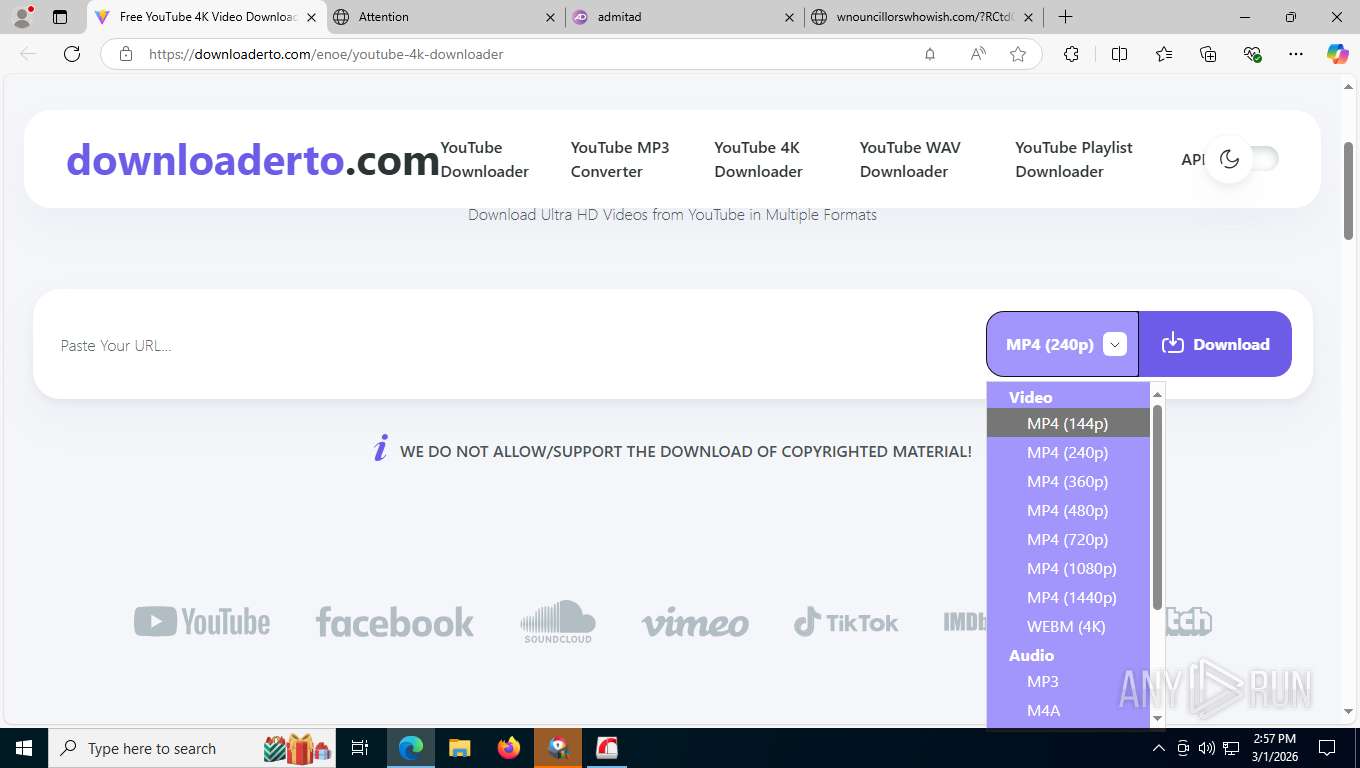Image resolution: width=1360 pixels, height=768 pixels.
Task: Choose M4A audio format
Action: [1068, 710]
